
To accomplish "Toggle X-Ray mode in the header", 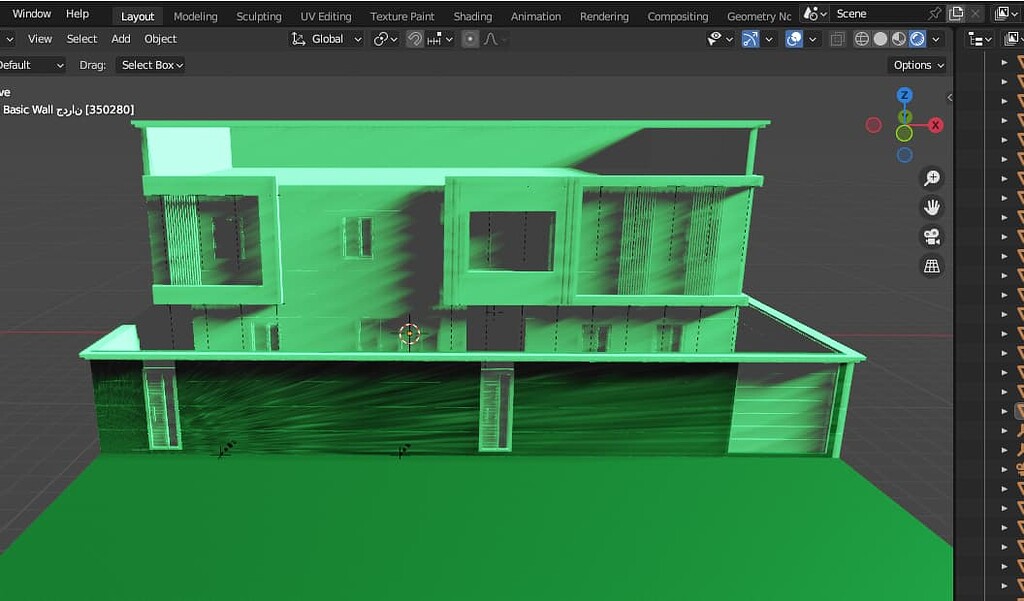I will point(836,38).
